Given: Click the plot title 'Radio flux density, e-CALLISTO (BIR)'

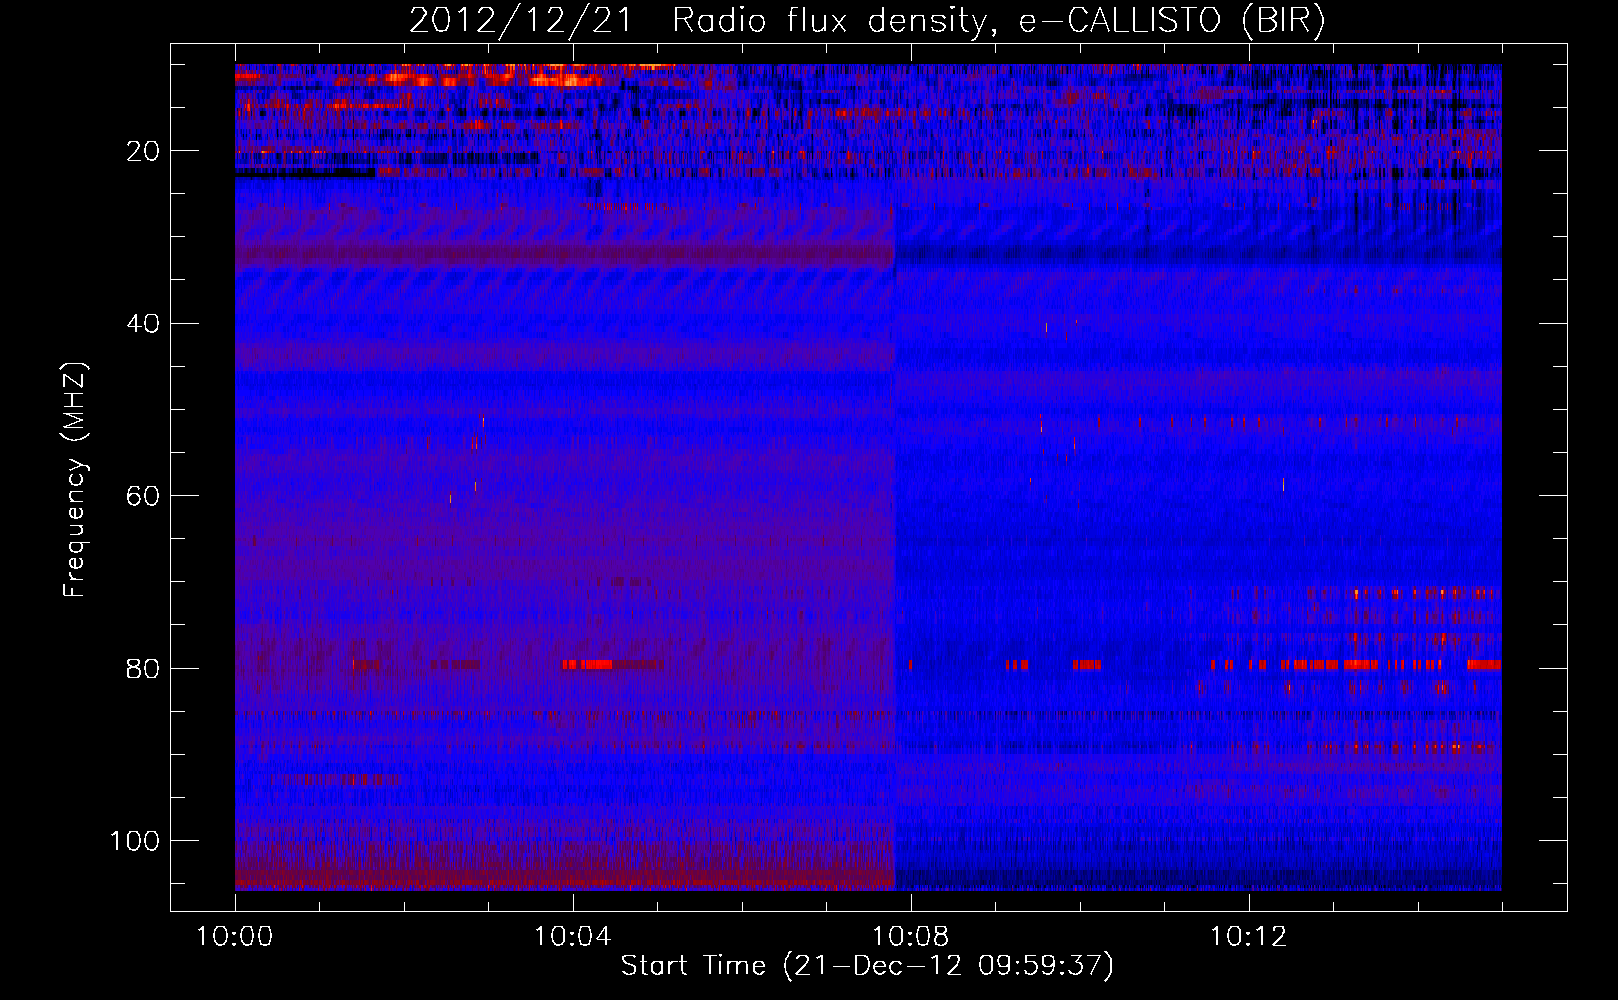Looking at the screenshot, I should pos(998,20).
